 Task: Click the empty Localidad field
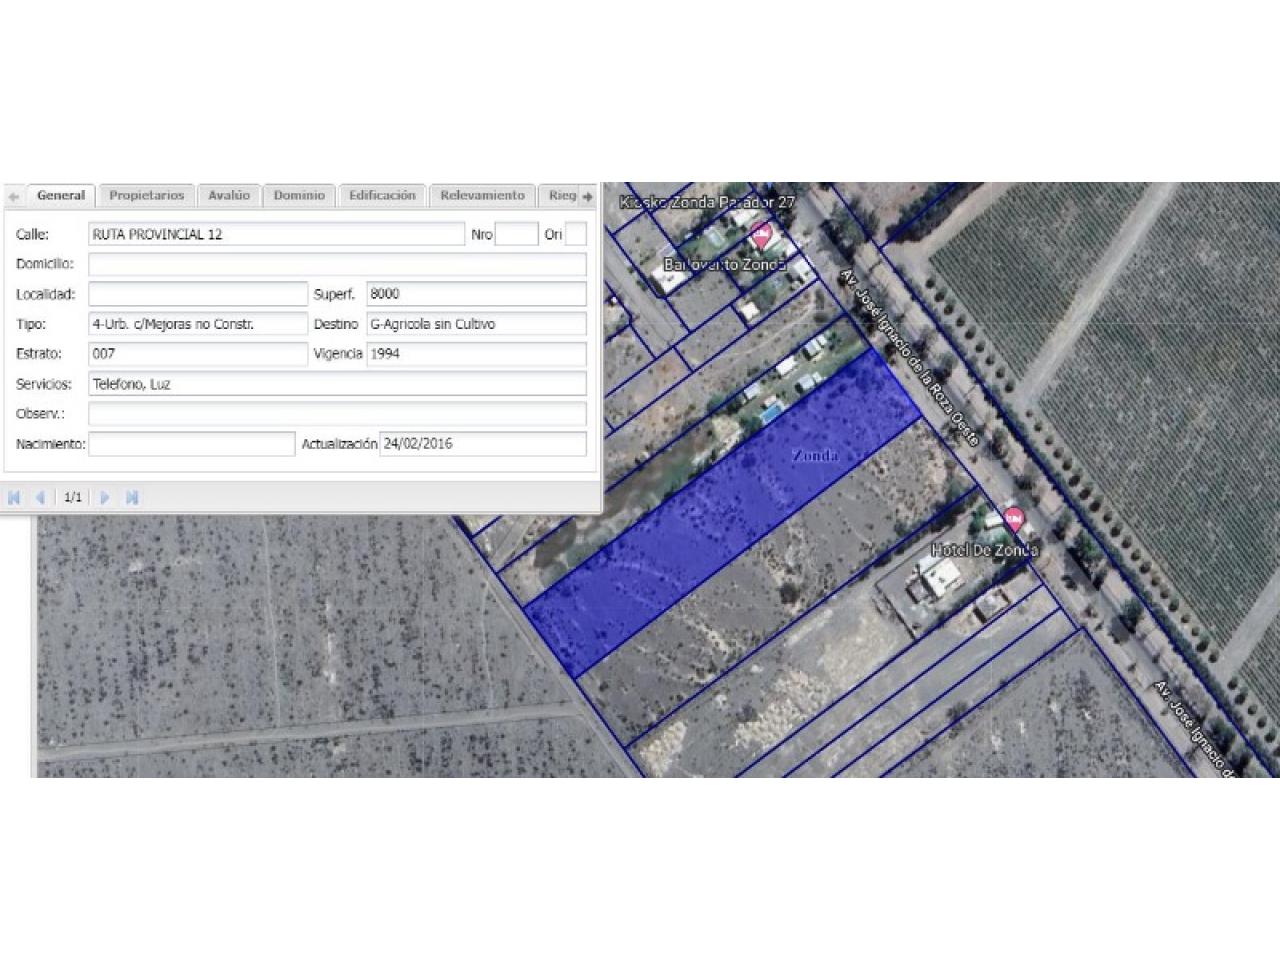click(x=198, y=294)
